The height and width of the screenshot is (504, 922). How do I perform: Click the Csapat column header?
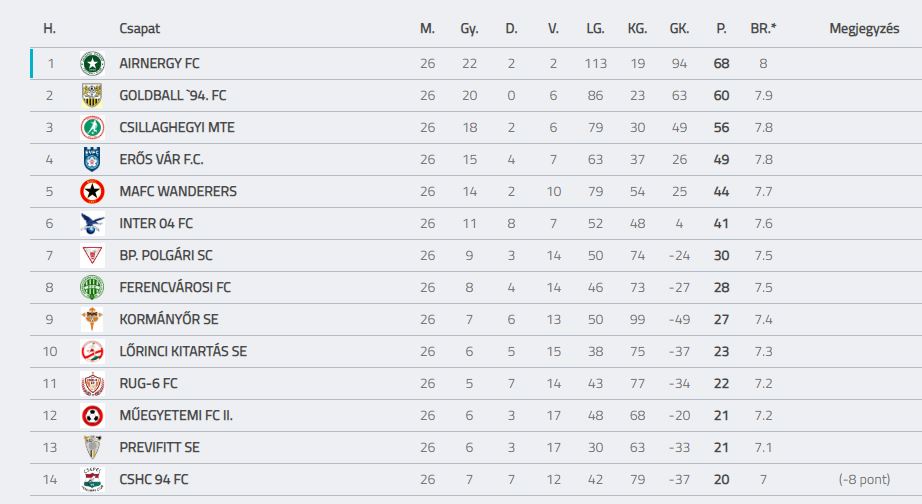139,28
